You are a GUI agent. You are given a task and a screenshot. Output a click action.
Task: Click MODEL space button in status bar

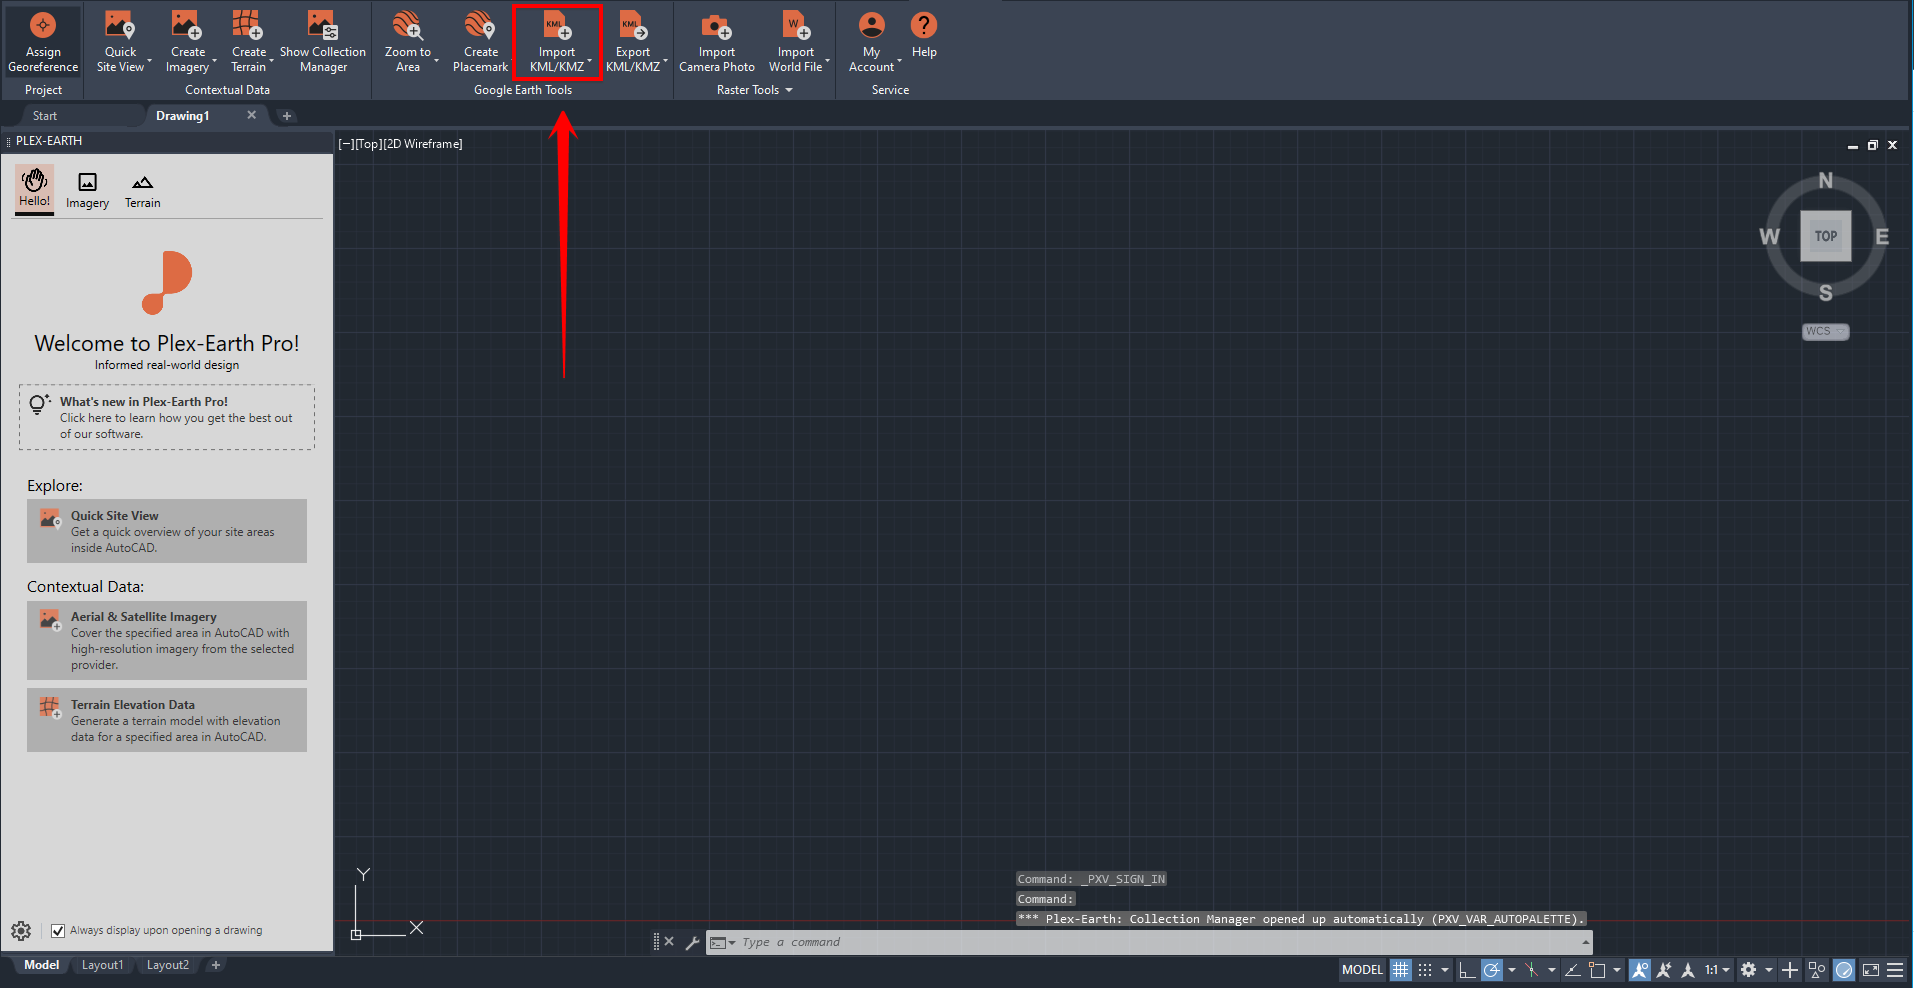pyautogui.click(x=1362, y=970)
